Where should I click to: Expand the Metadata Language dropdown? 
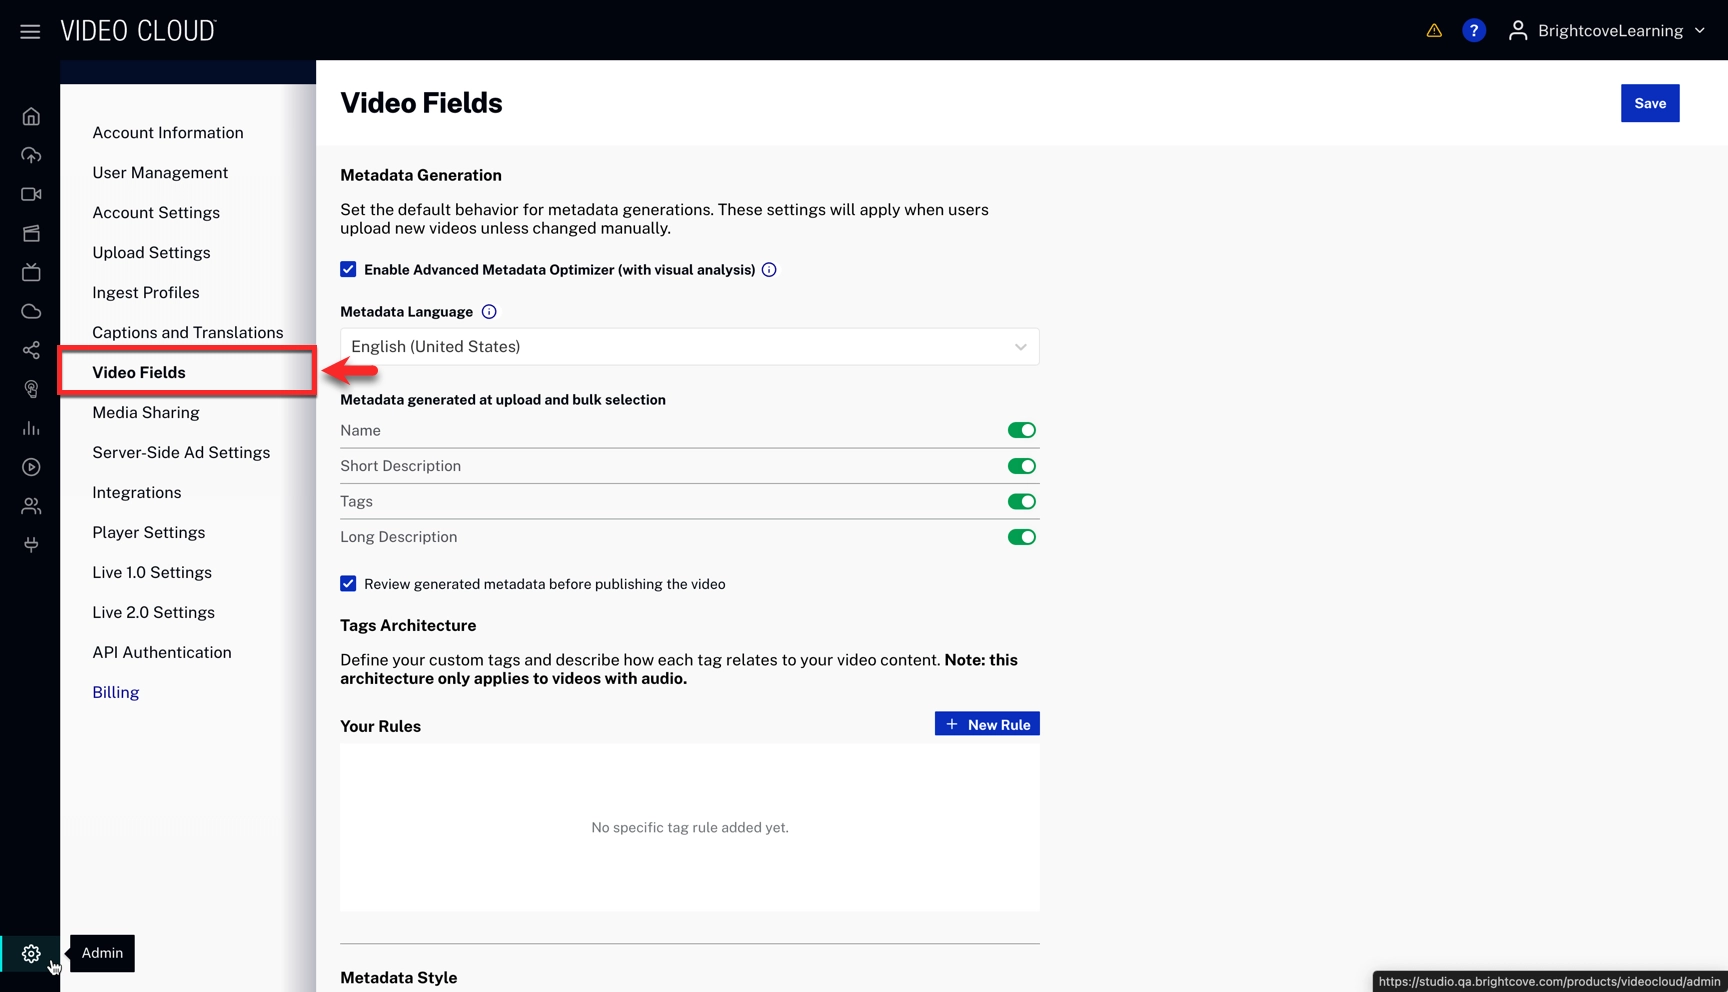tap(689, 347)
